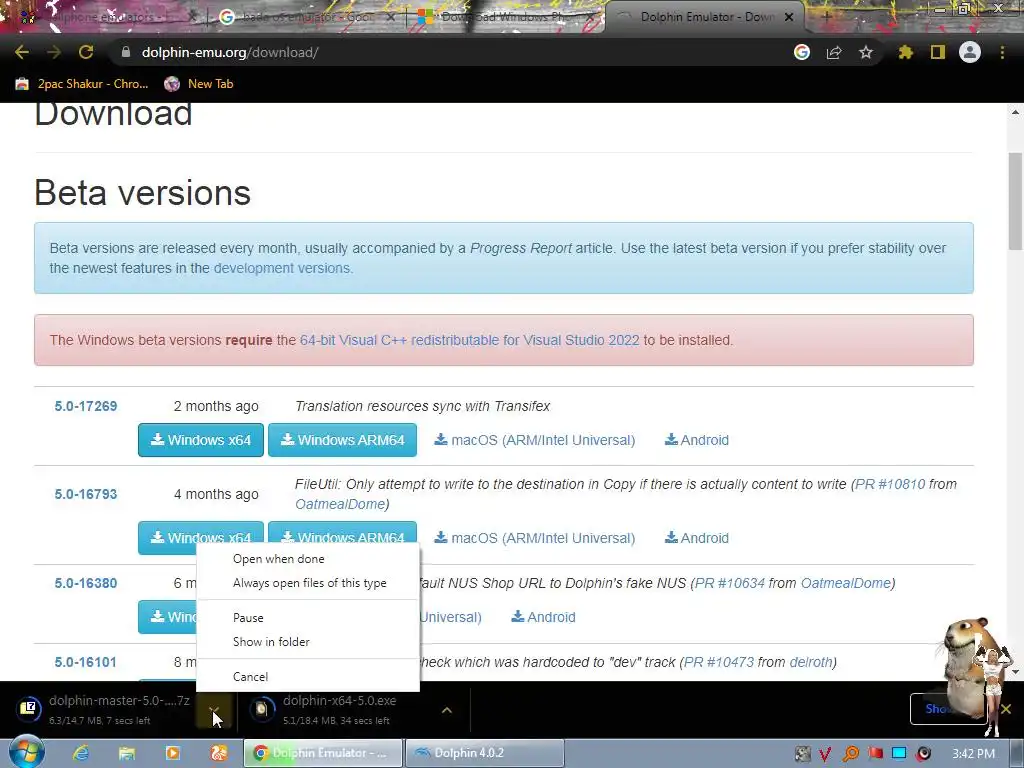Select Always open files of this type
This screenshot has height=768, width=1024.
pos(308,583)
